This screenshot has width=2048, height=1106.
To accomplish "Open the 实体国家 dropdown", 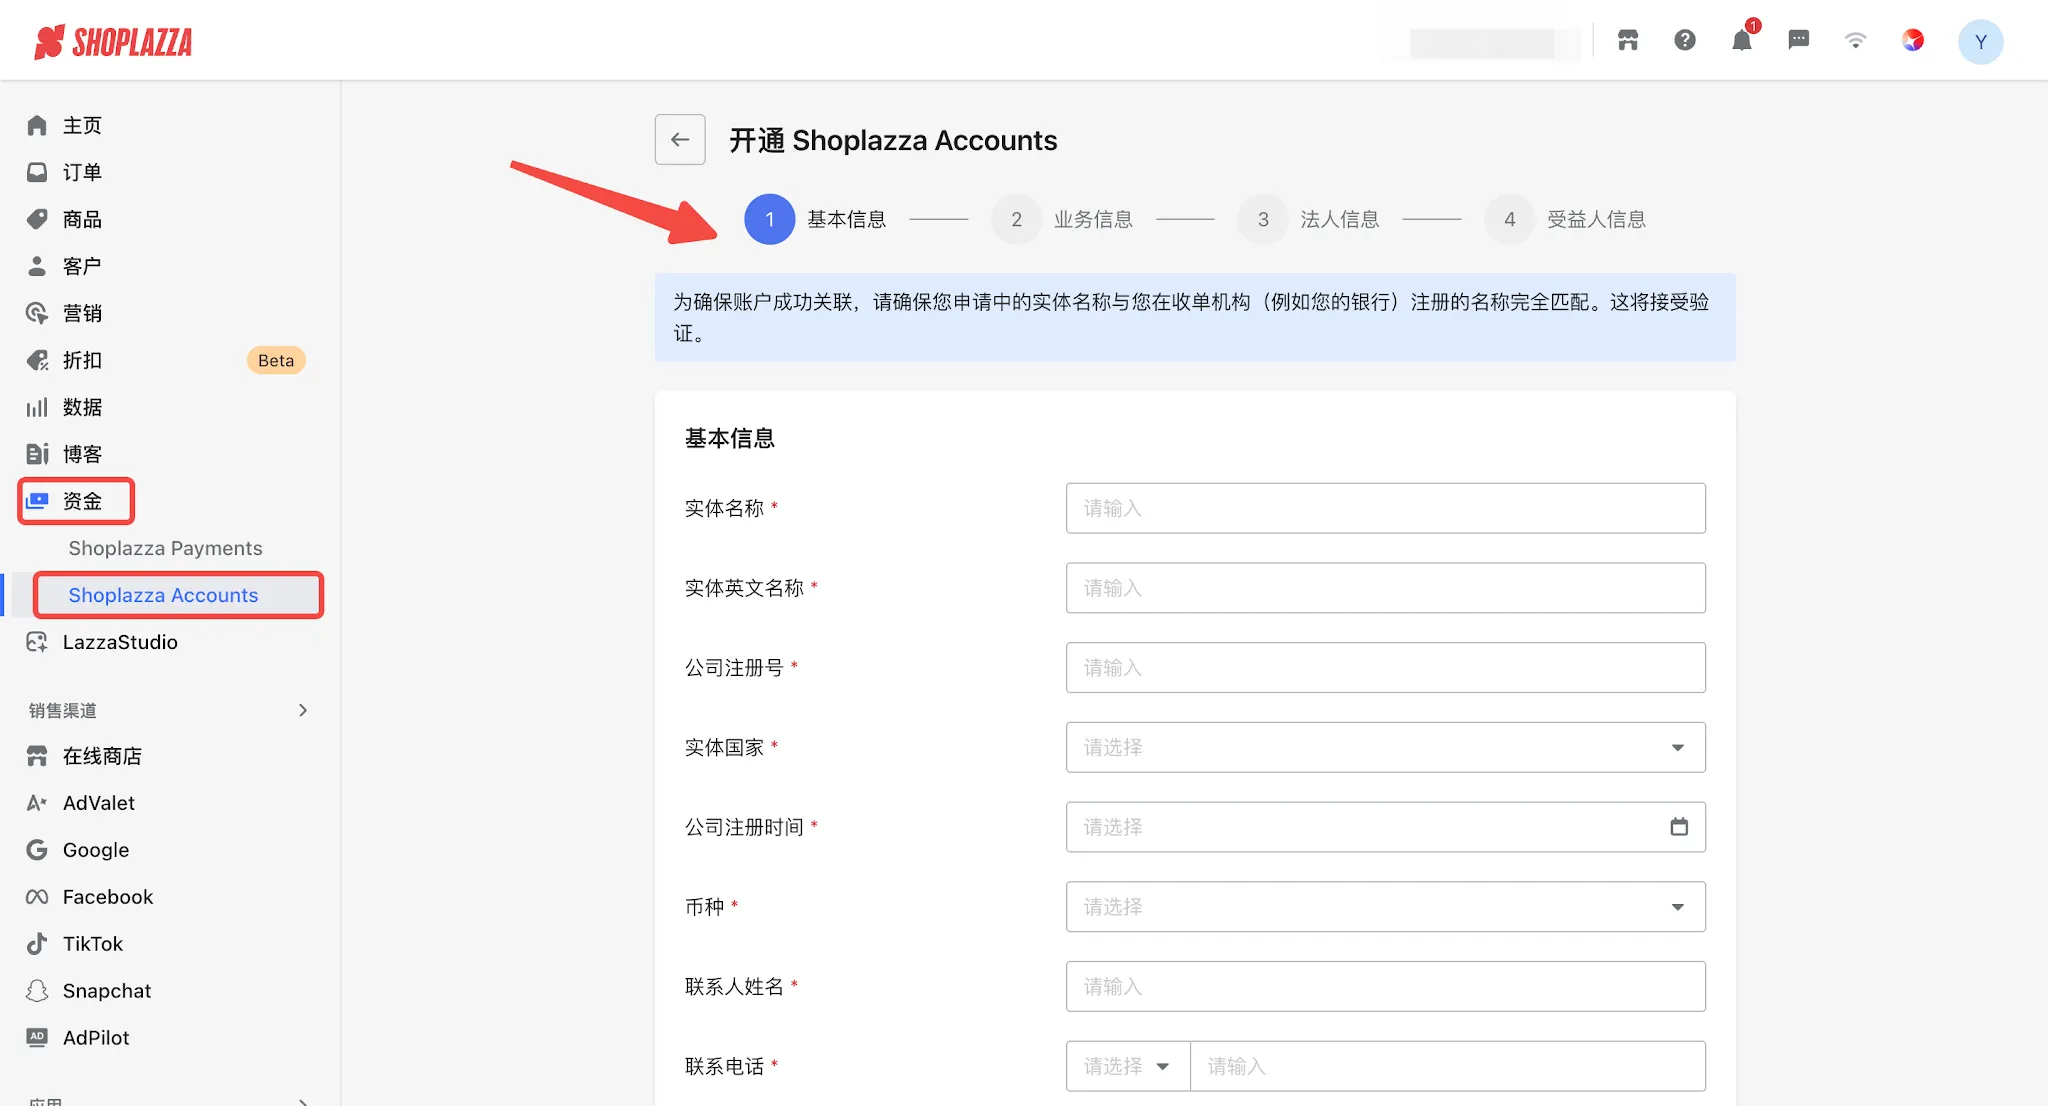I will click(x=1385, y=747).
